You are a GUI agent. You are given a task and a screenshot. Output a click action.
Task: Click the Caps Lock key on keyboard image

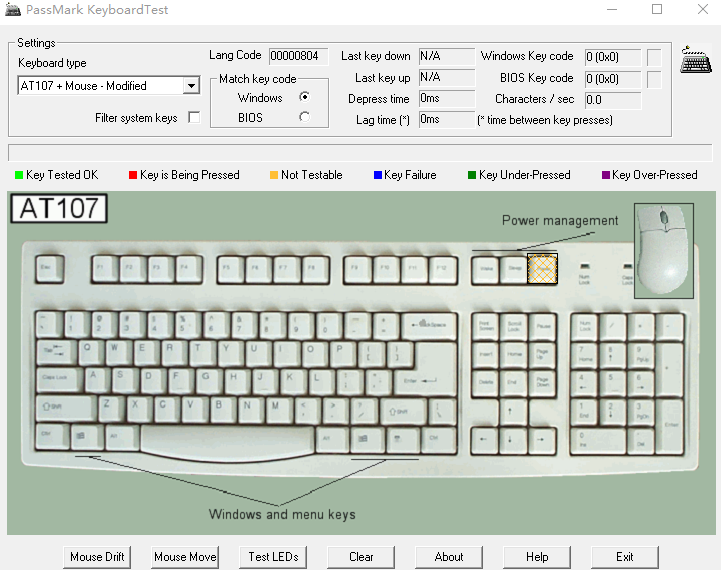tap(59, 380)
